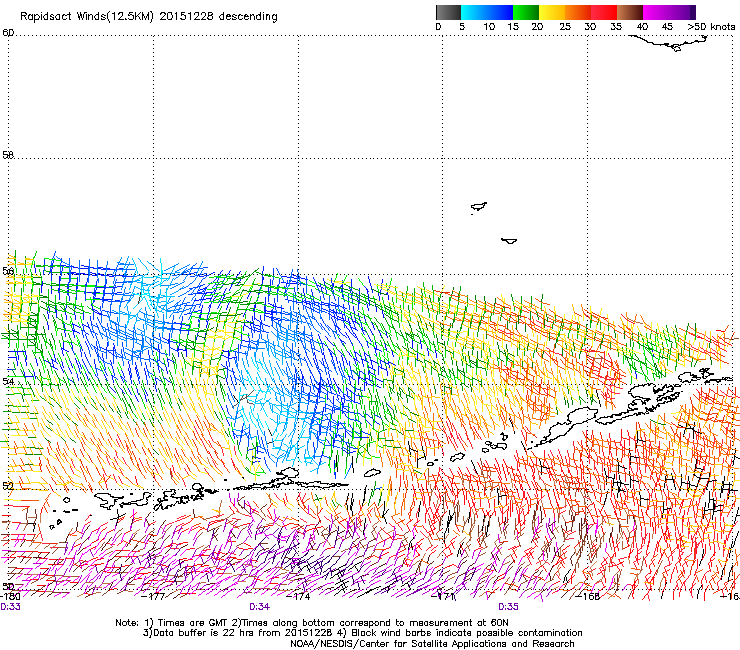Click the latitude label '56'

[8, 271]
